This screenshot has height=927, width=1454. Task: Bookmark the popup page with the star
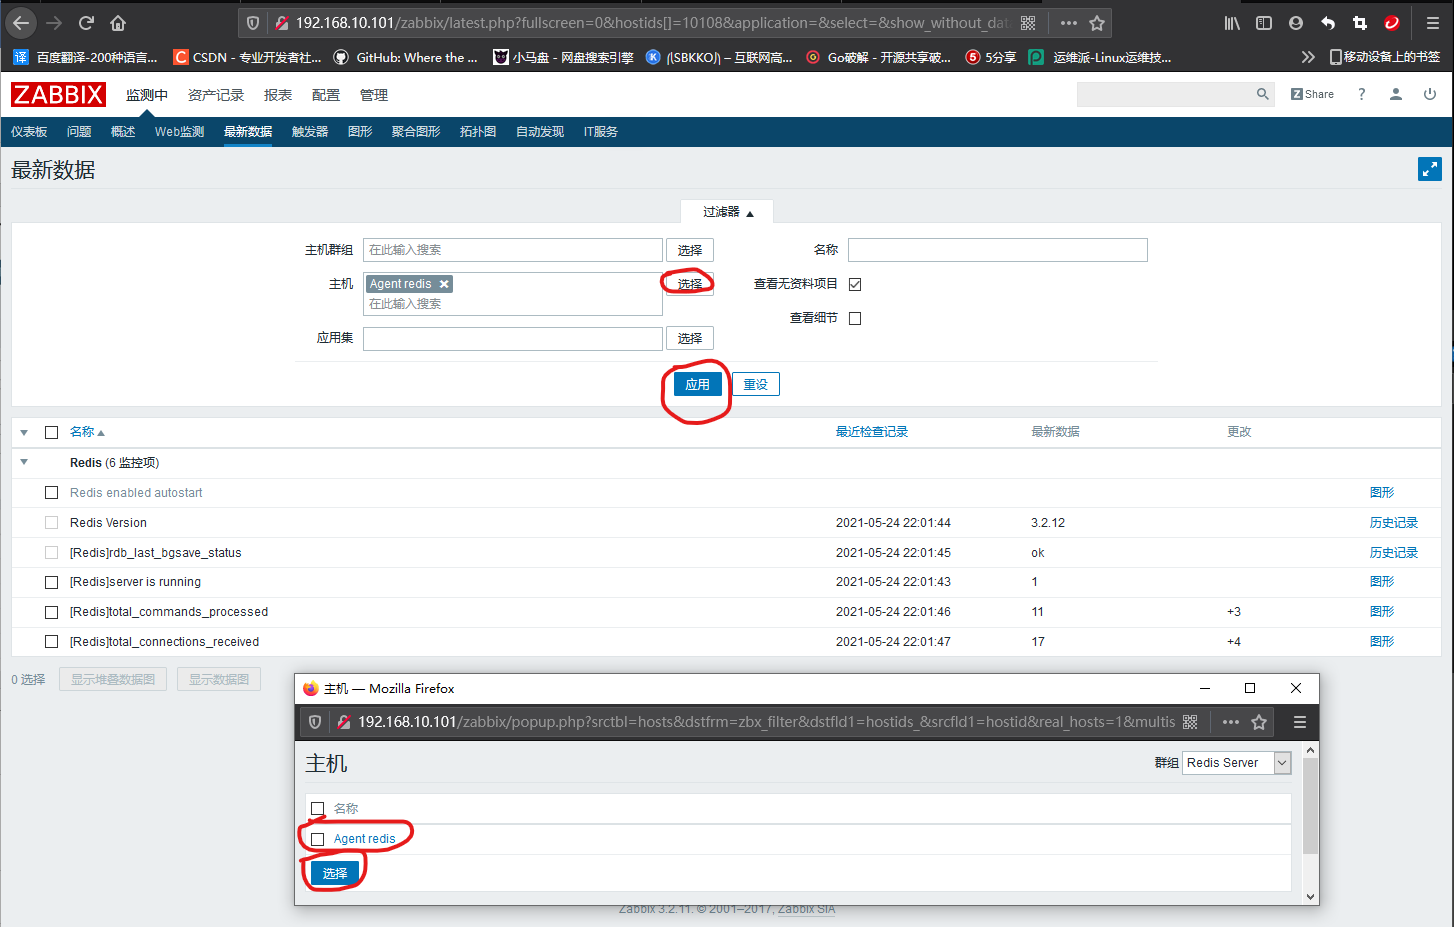tap(1259, 722)
